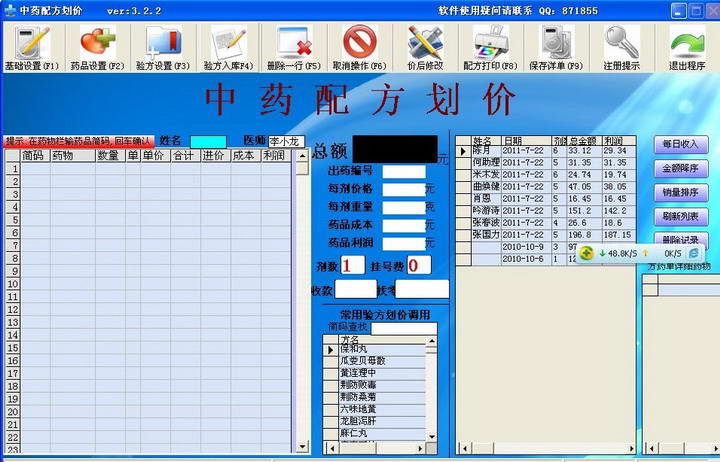Click the 姓名 cyan input field
The height and width of the screenshot is (462, 720).
(x=208, y=141)
